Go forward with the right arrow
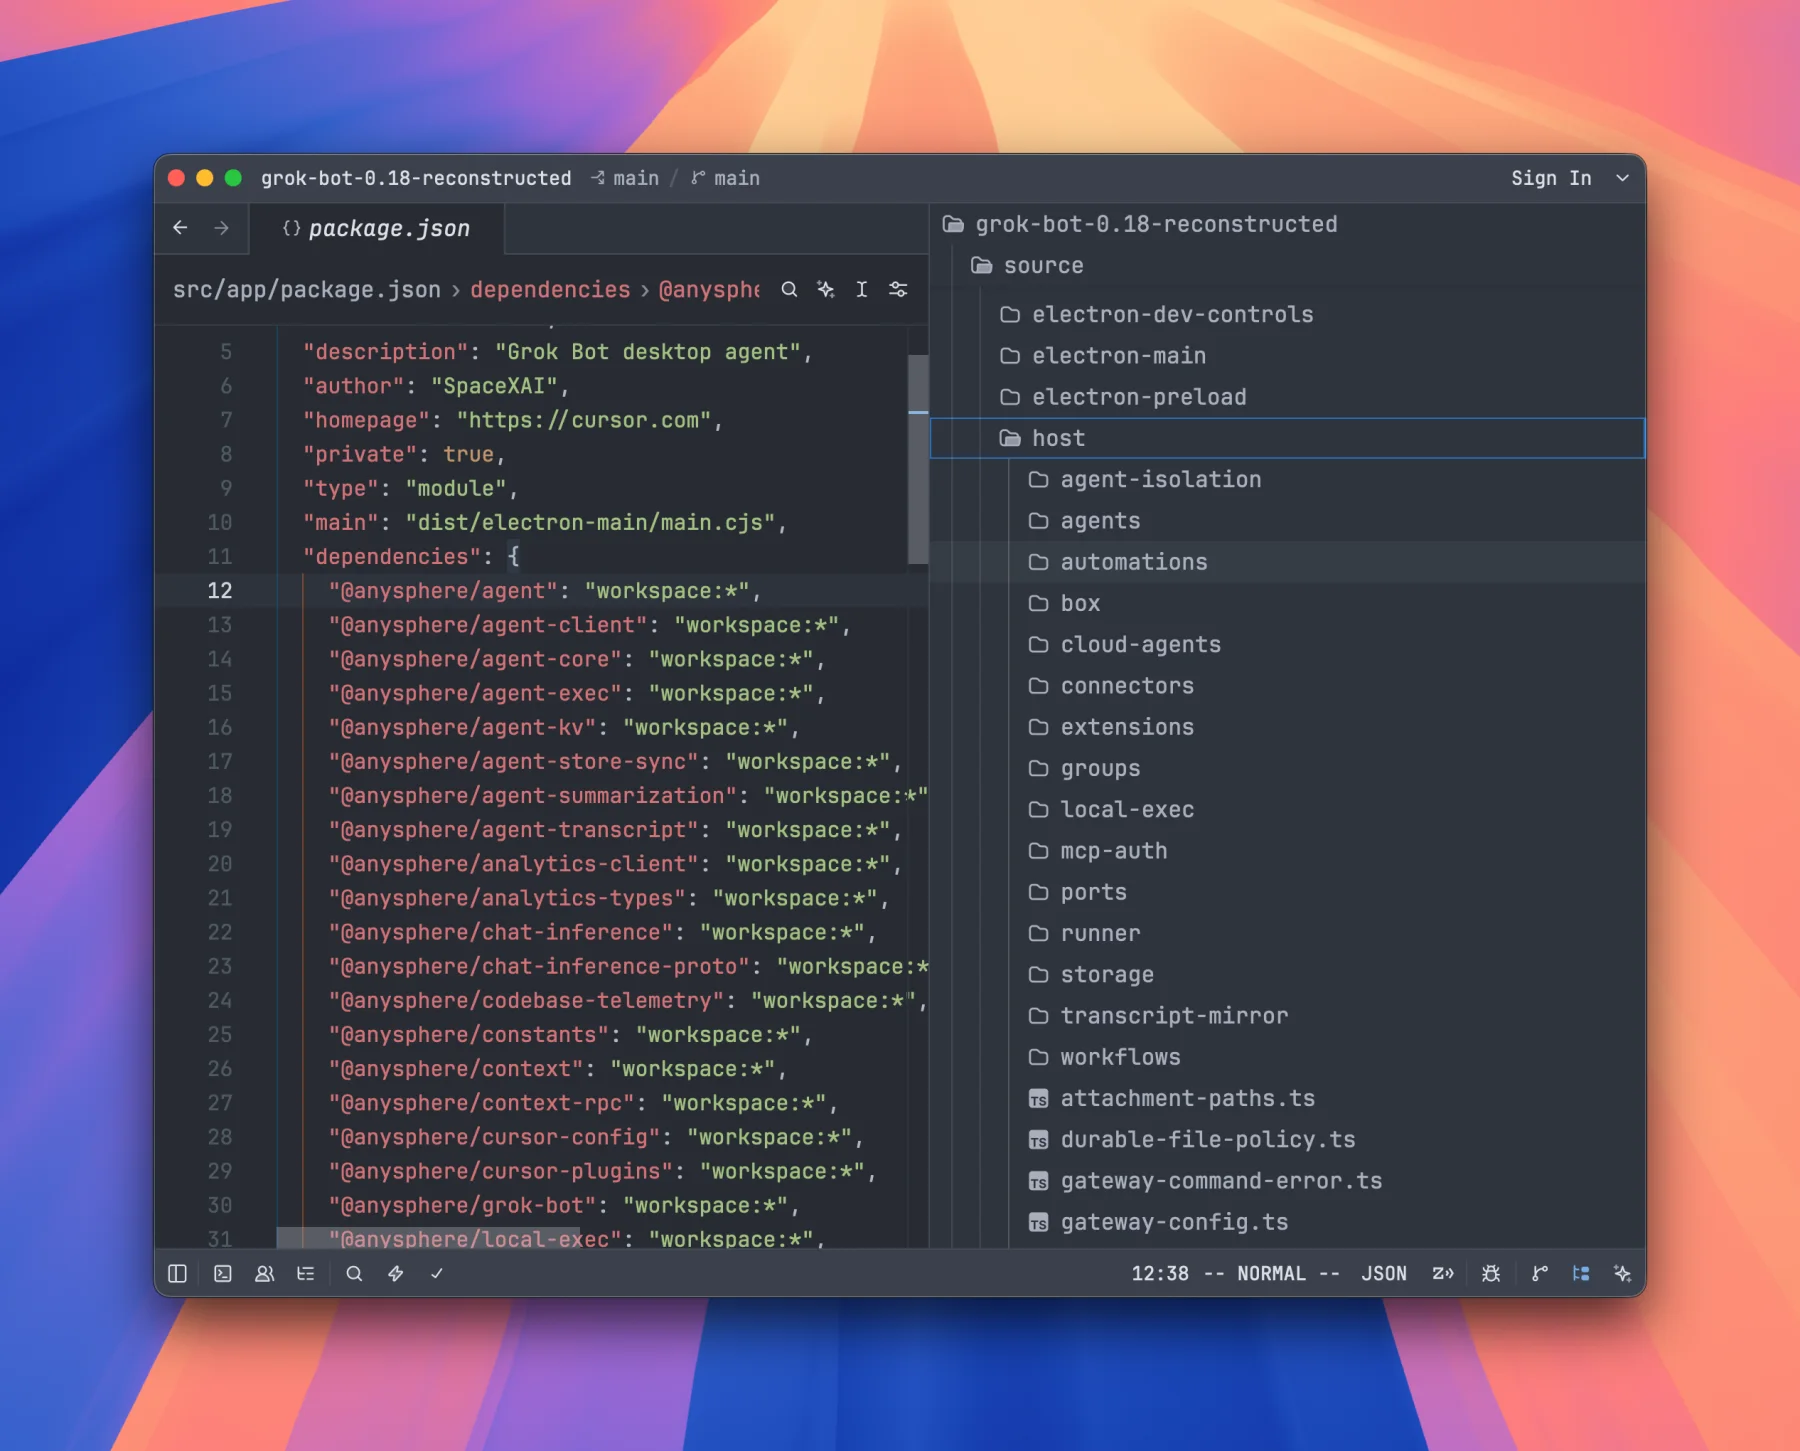1800x1451 pixels. tap(221, 228)
